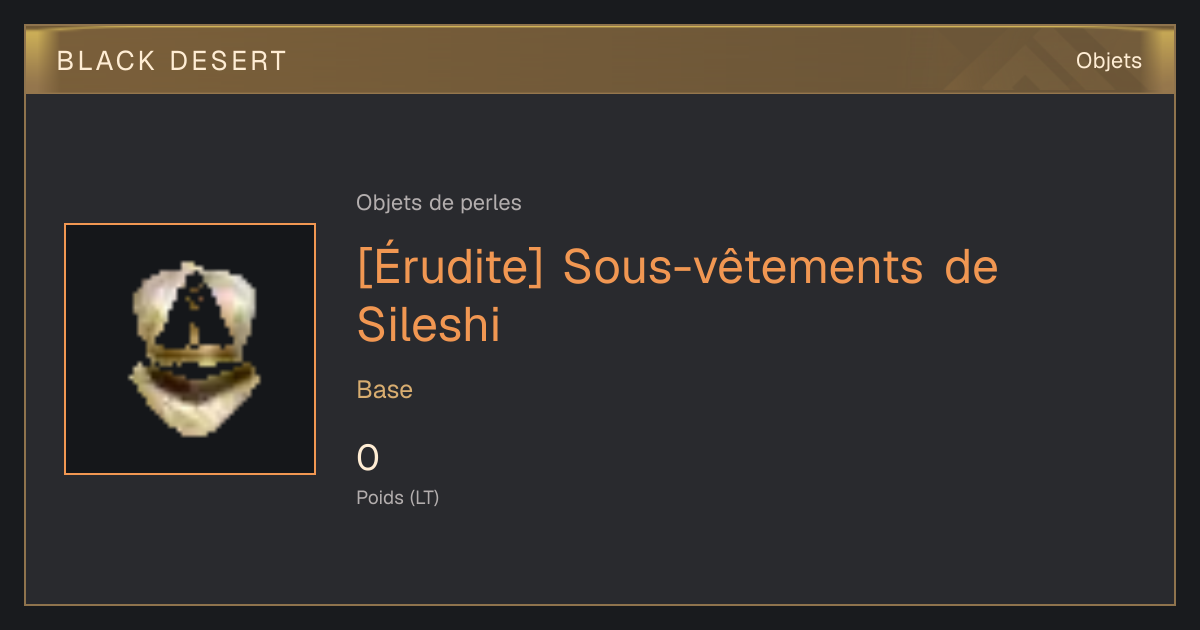
Task: Click the Base grade label
Action: tap(385, 390)
